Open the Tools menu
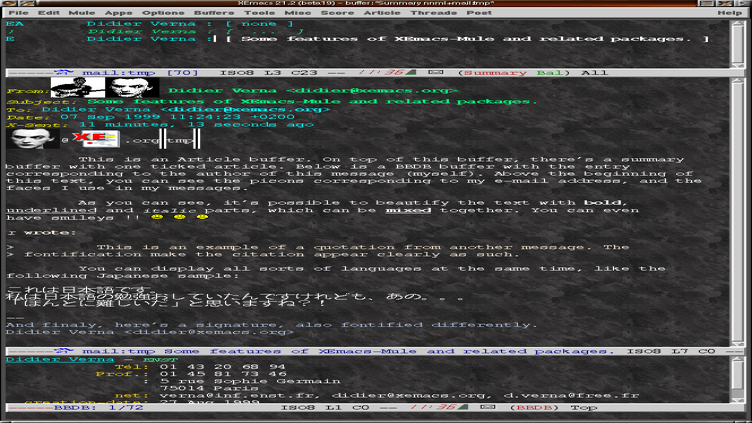This screenshot has height=423, width=752. point(259,13)
